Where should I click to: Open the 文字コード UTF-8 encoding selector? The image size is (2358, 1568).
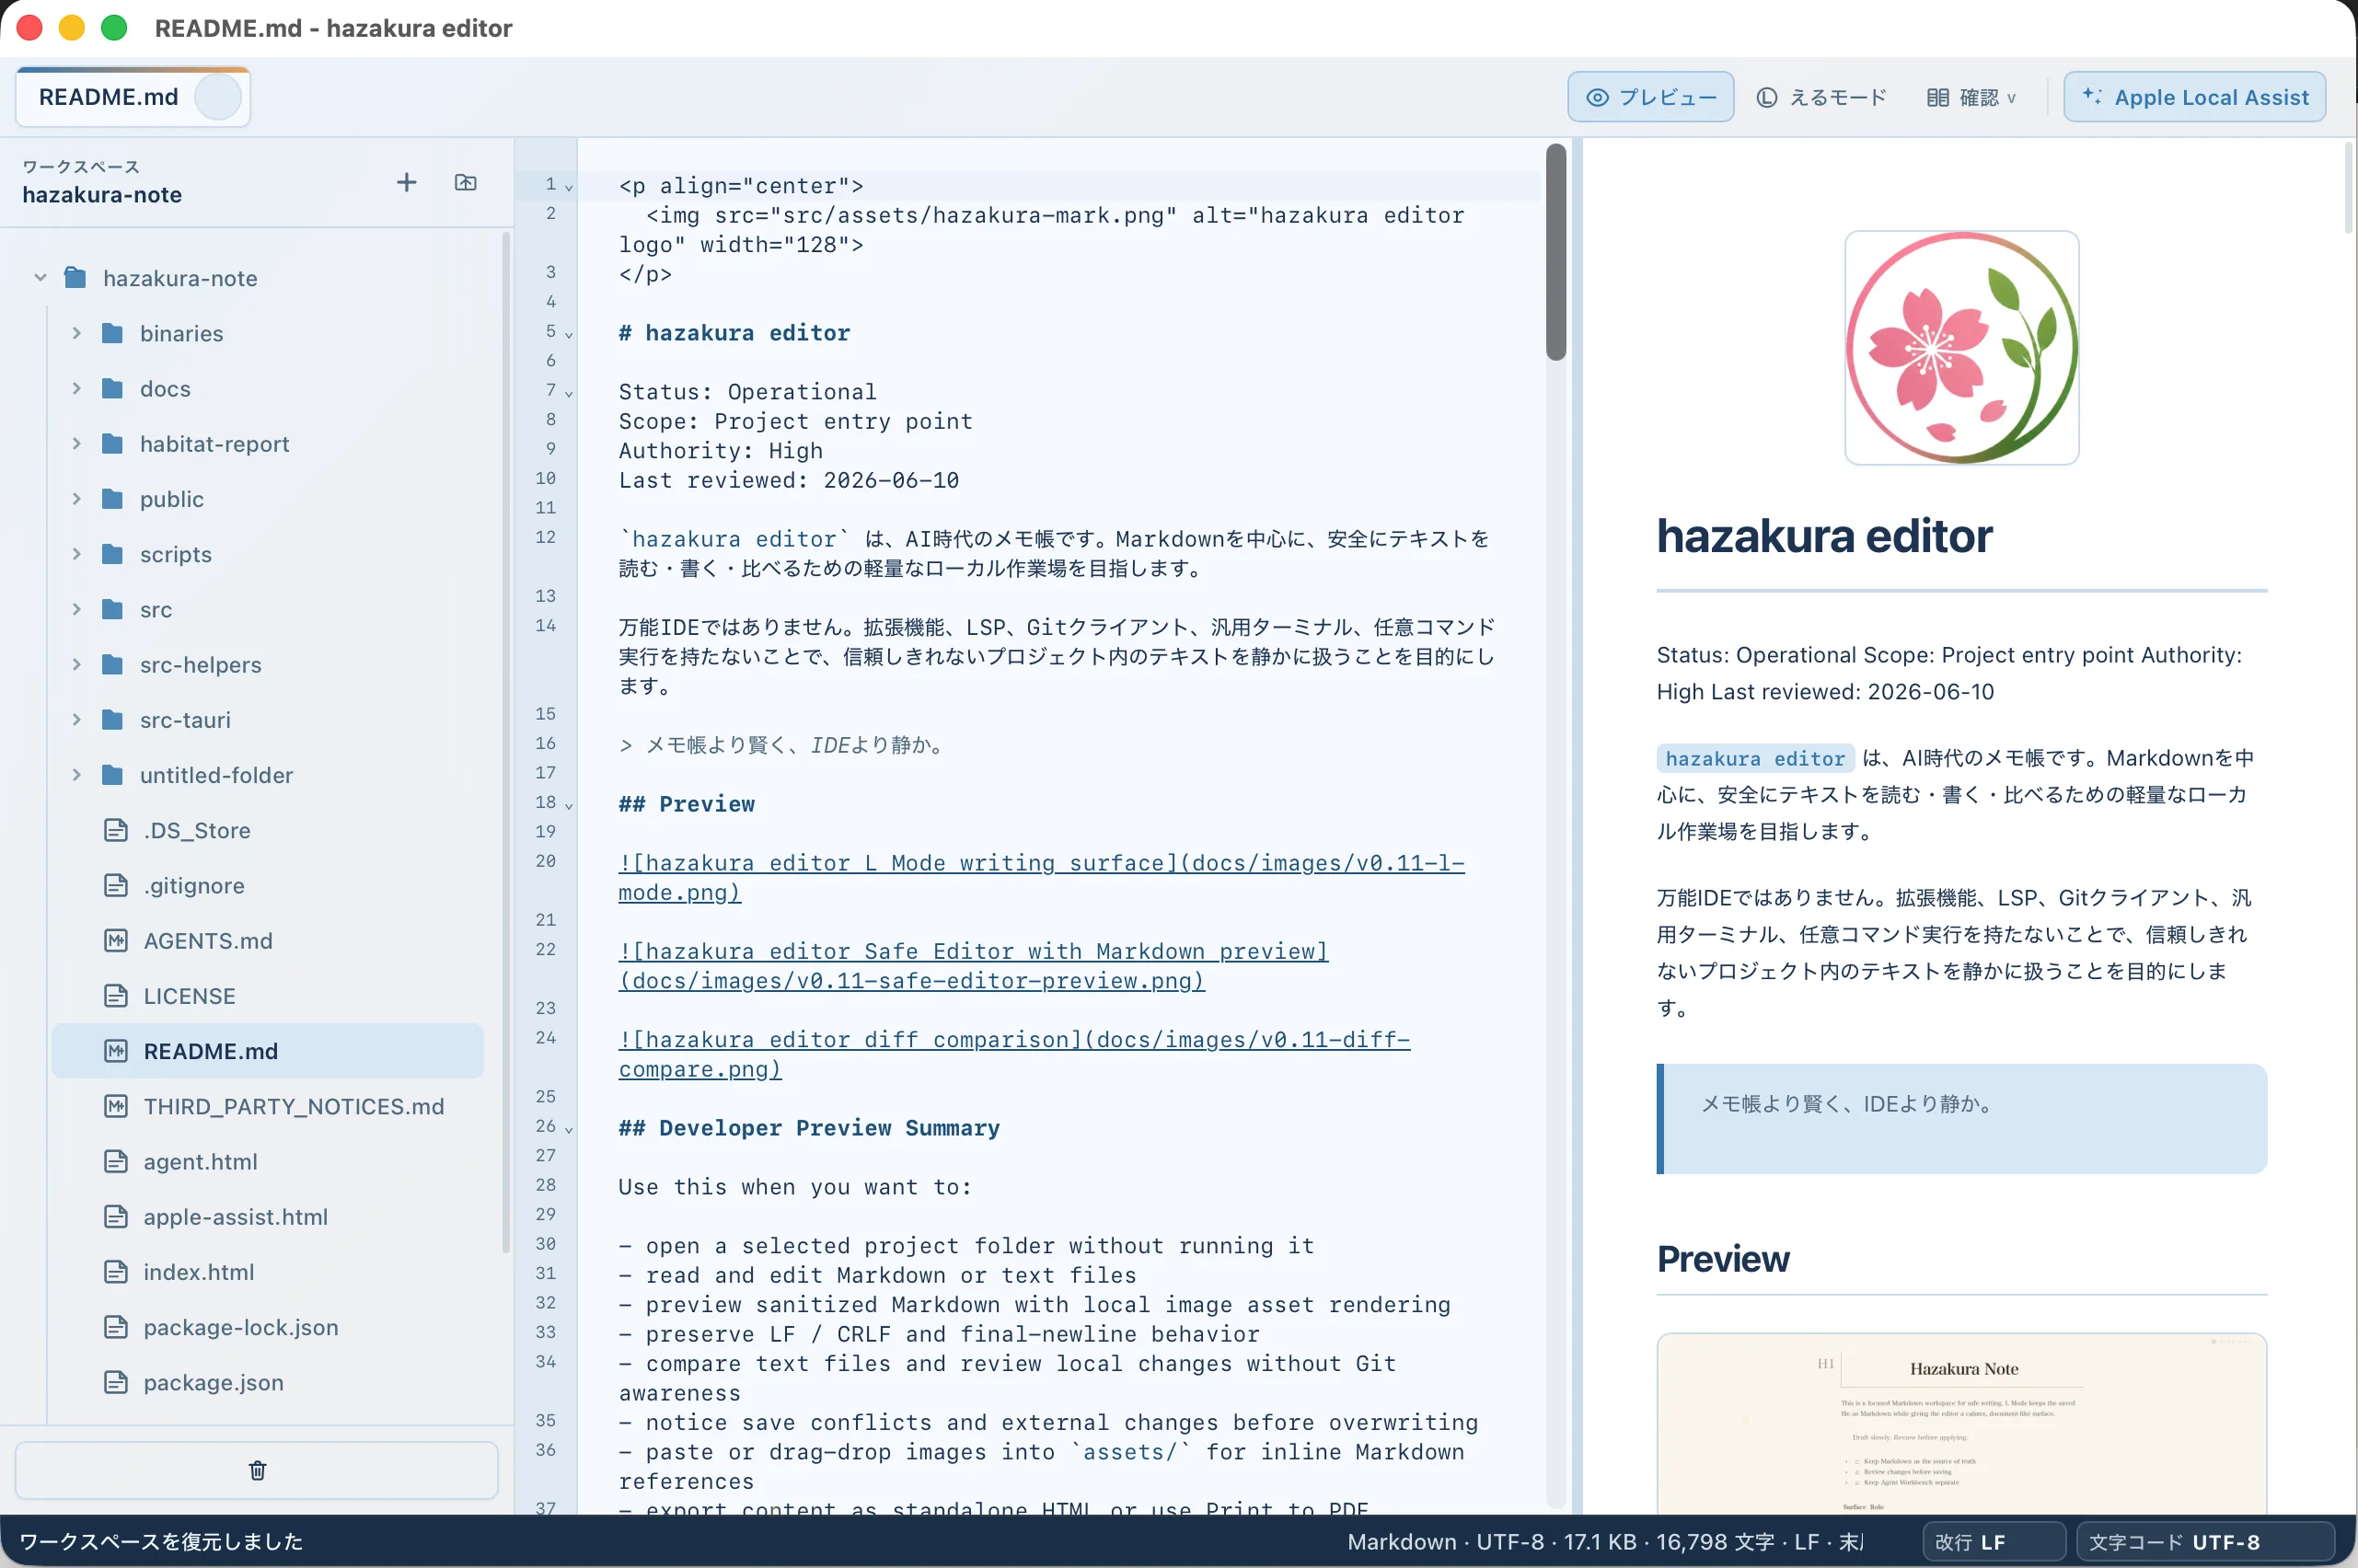(2205, 1542)
